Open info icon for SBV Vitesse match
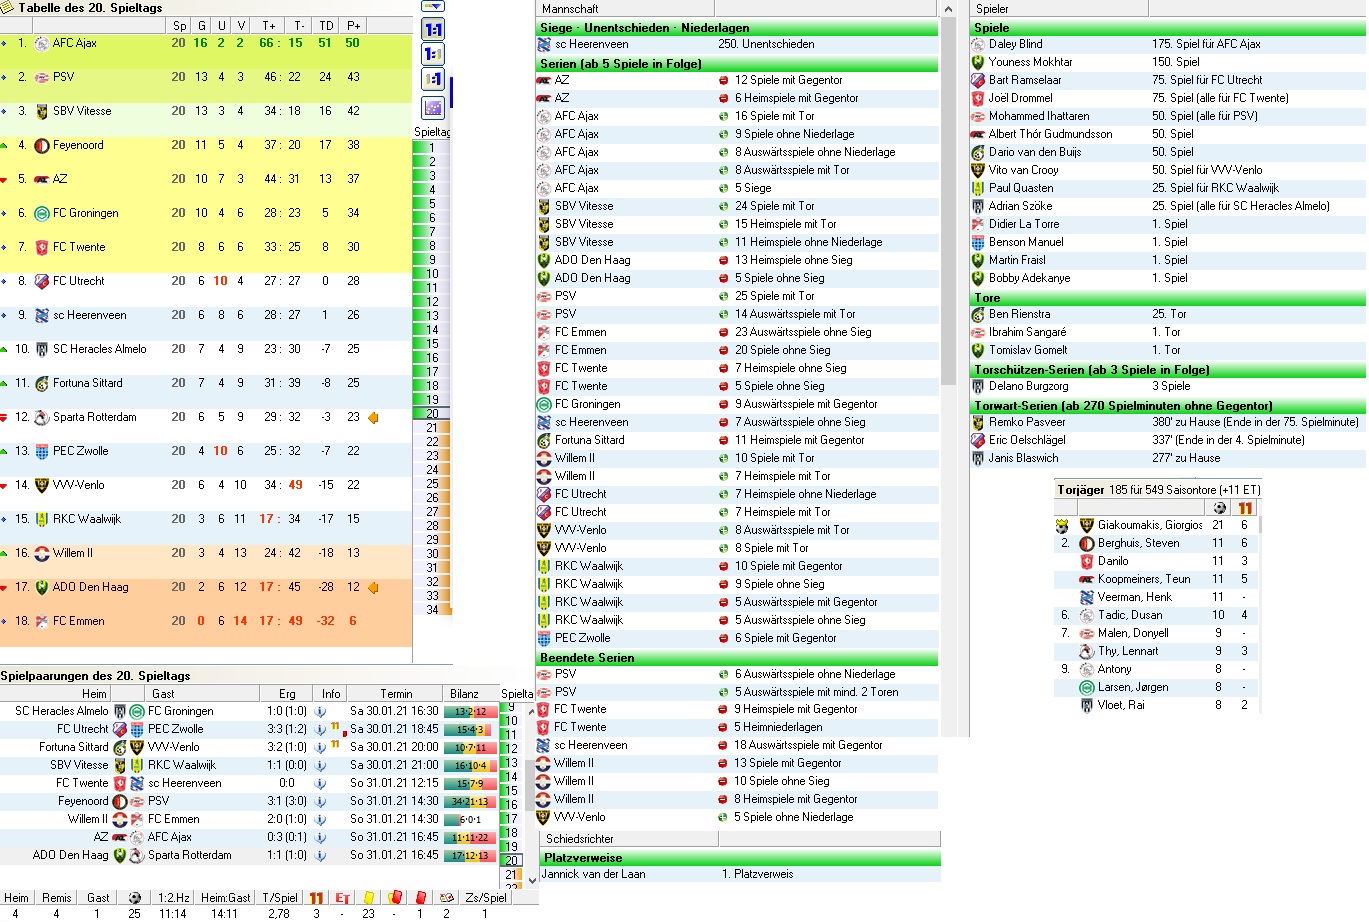1369x922 pixels. coord(320,766)
